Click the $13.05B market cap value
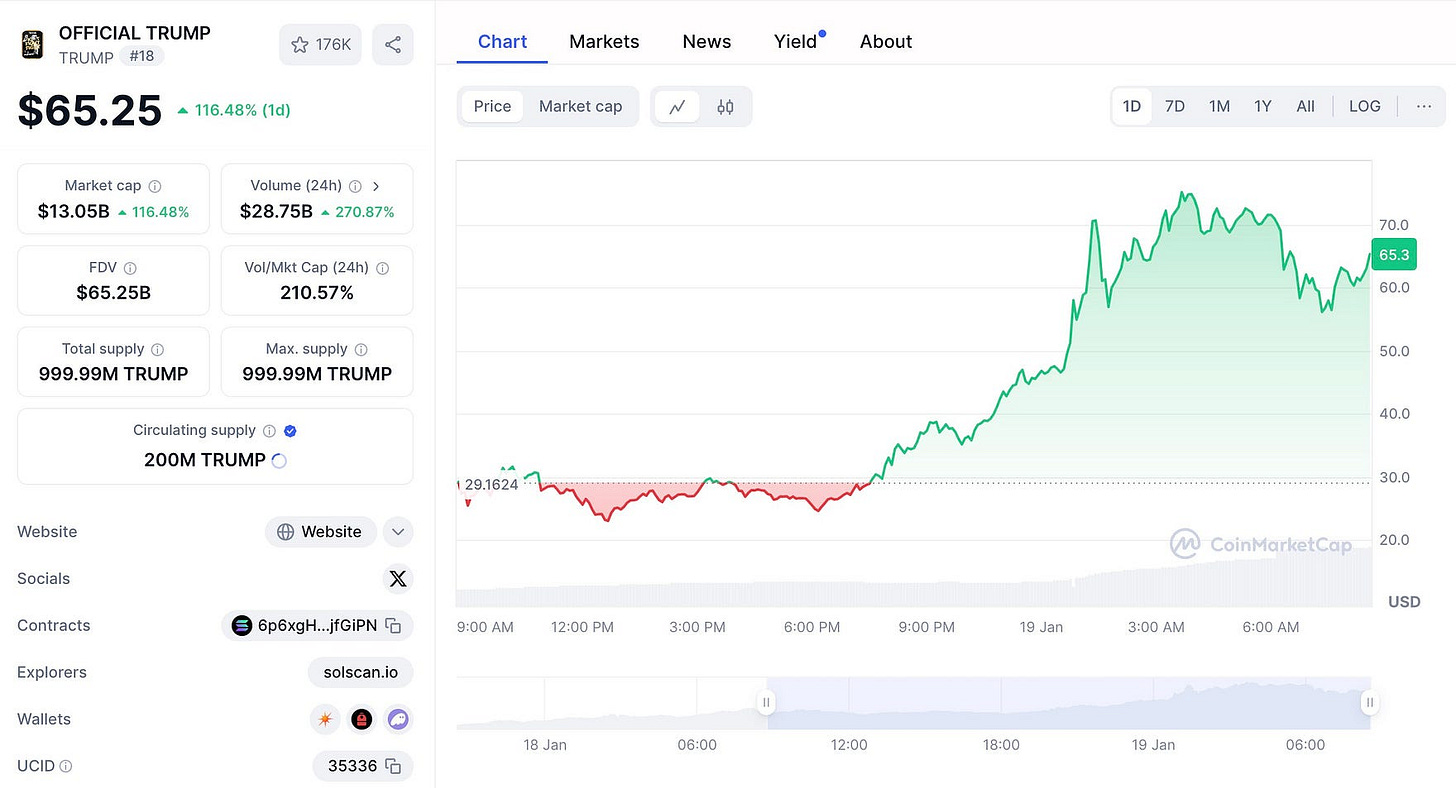 [73, 212]
